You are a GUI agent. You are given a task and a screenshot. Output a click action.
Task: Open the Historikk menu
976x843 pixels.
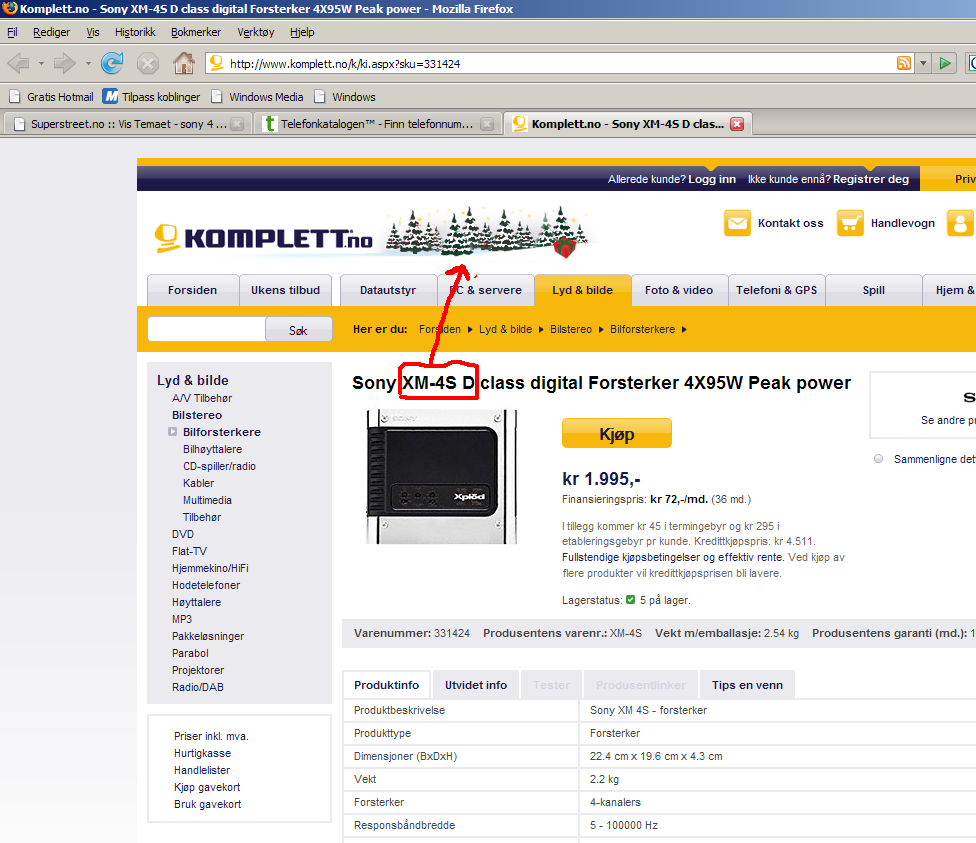click(135, 32)
